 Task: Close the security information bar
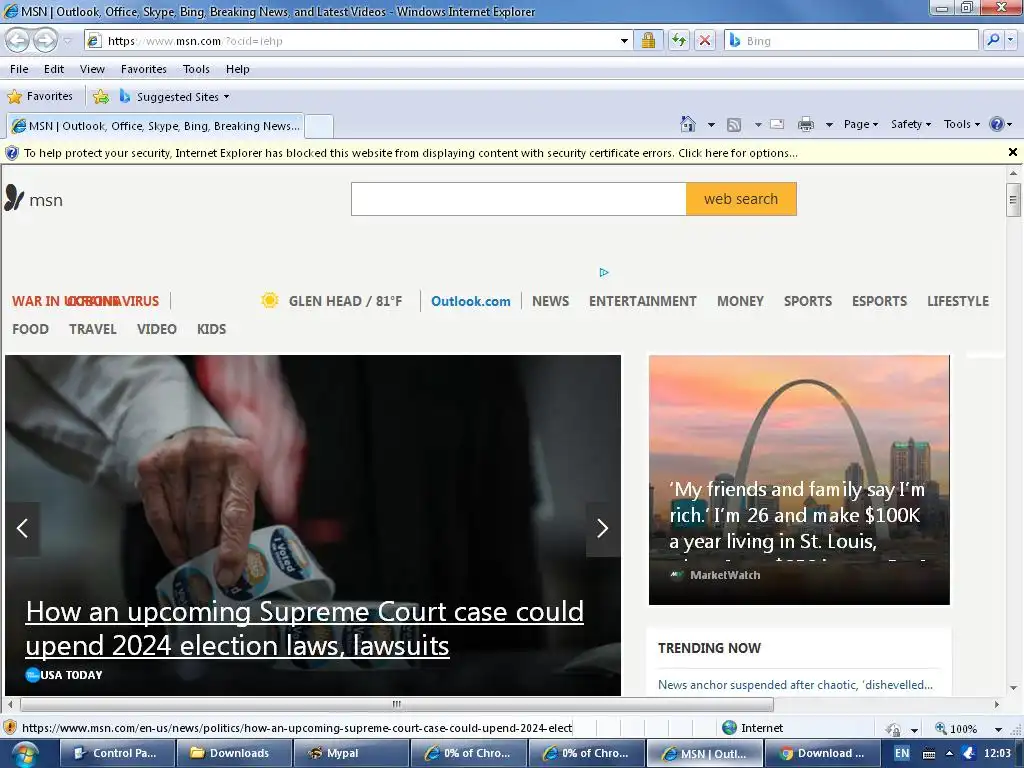[x=1013, y=152]
